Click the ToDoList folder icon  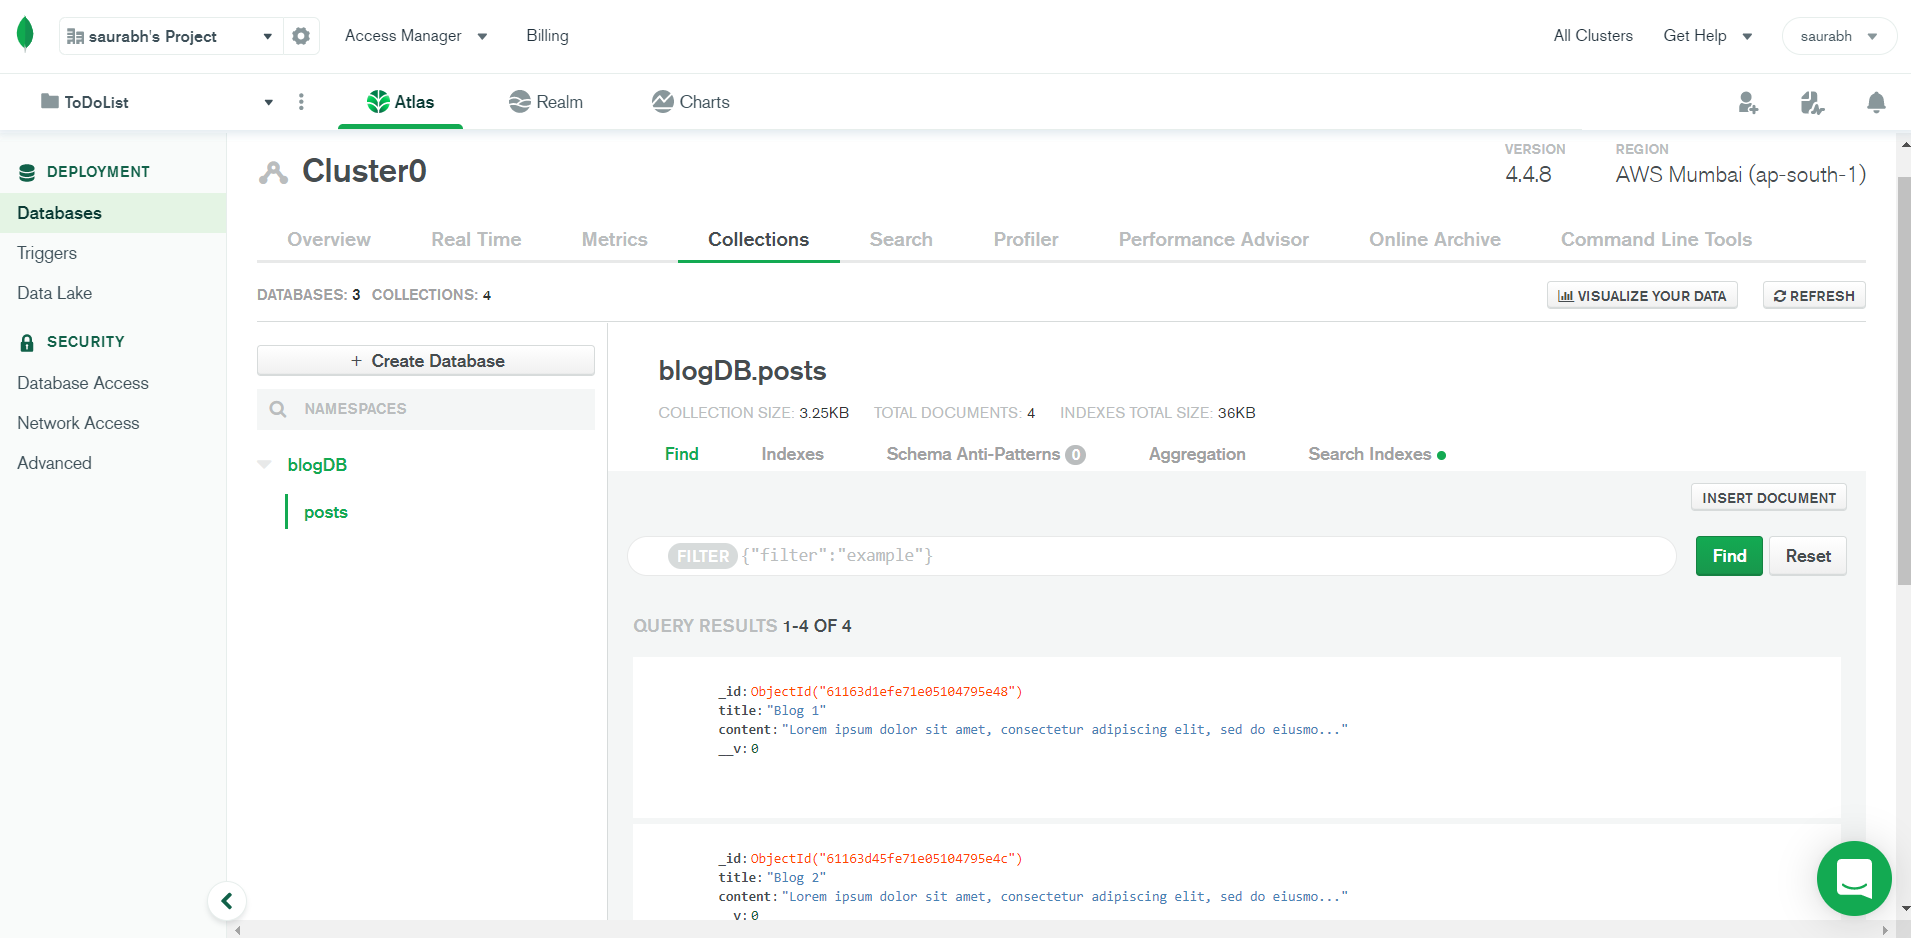tap(49, 101)
